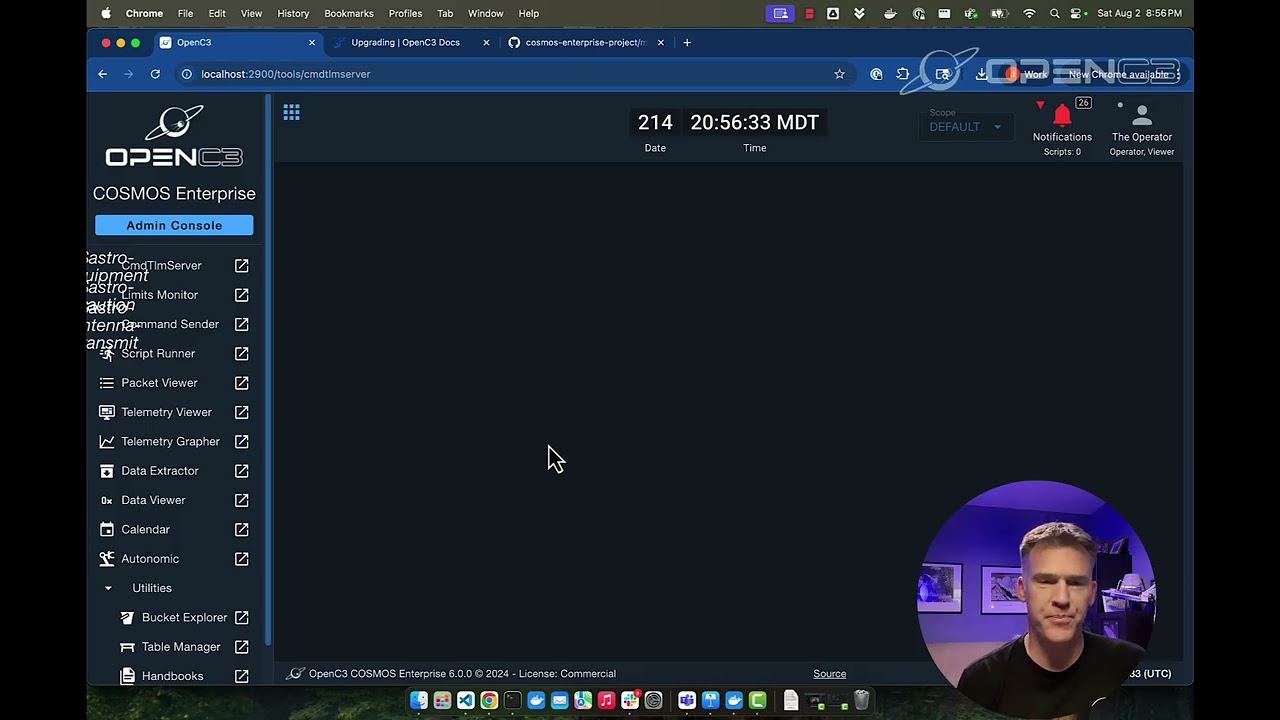The image size is (1280, 720).
Task: Click the Packet Viewer list icon
Action: pyautogui.click(x=107, y=383)
